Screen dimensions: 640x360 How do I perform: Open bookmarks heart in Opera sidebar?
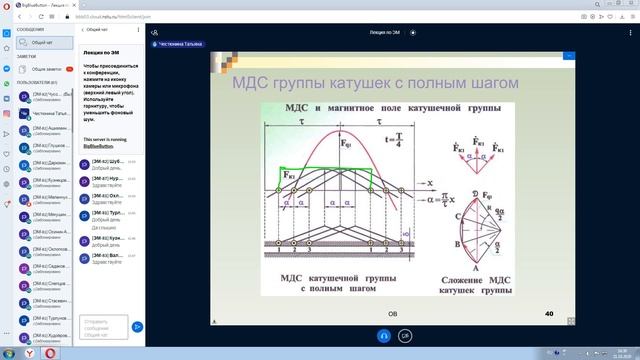(x=7, y=154)
